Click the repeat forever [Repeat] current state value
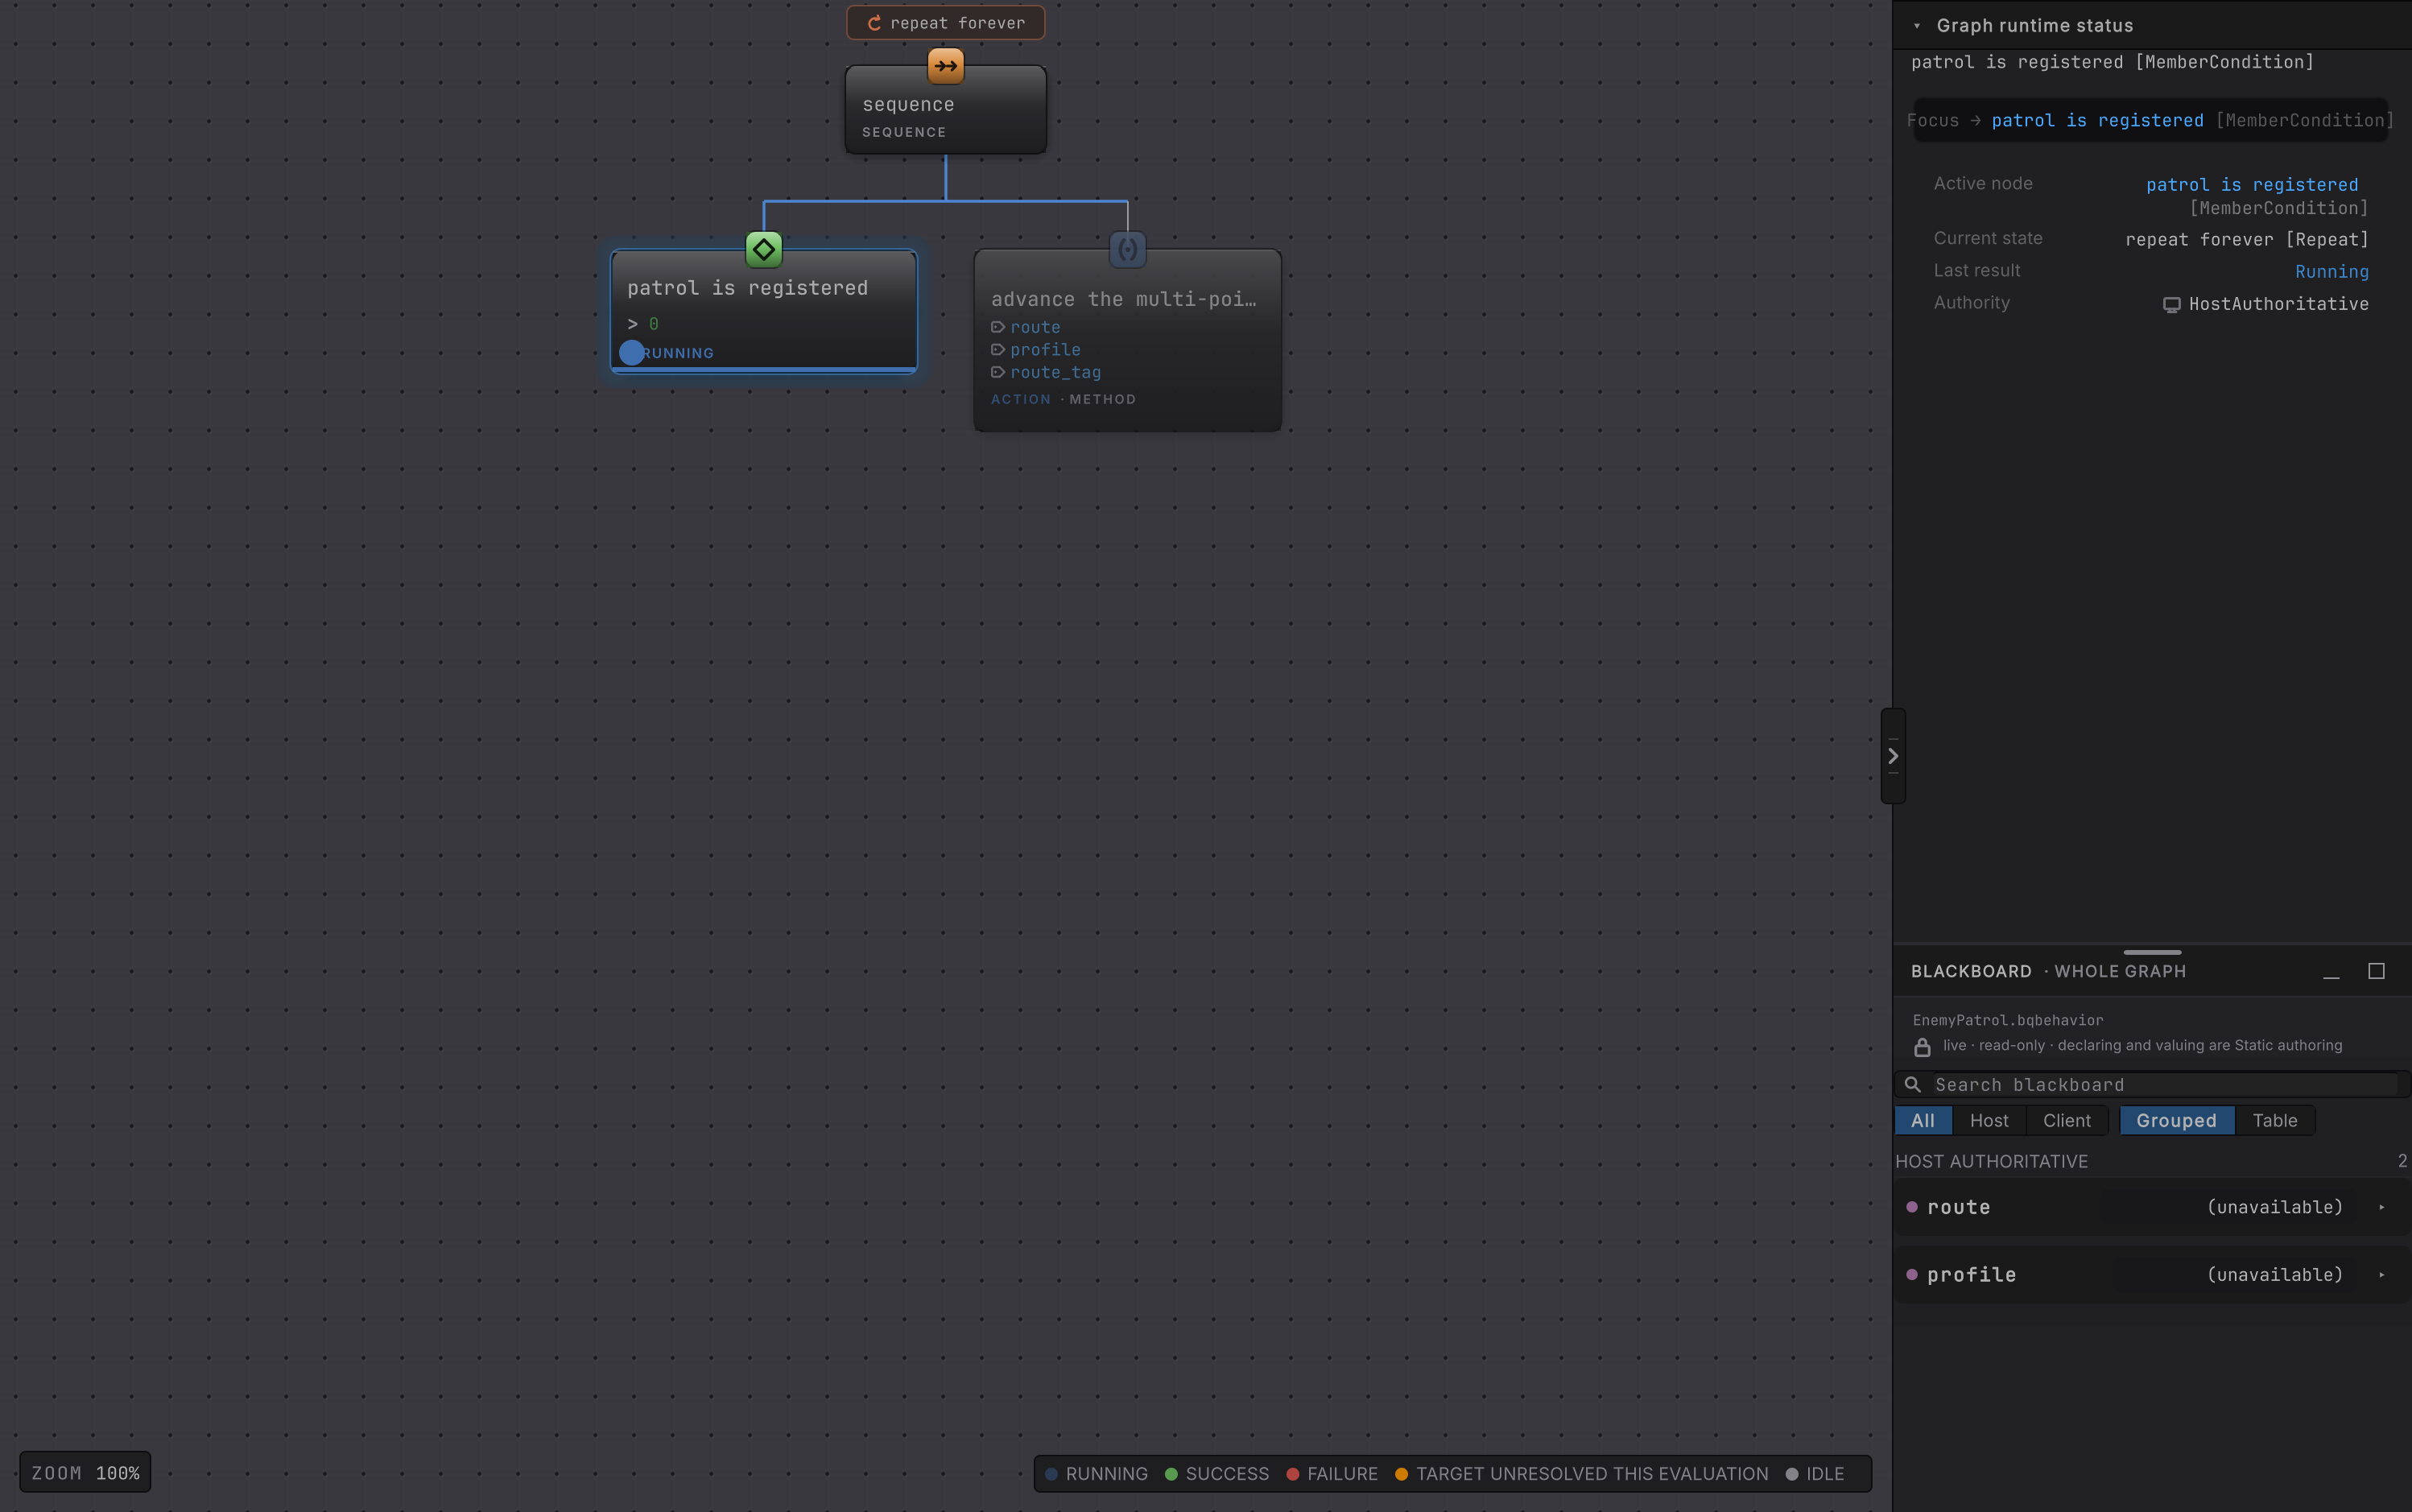 coord(2246,239)
